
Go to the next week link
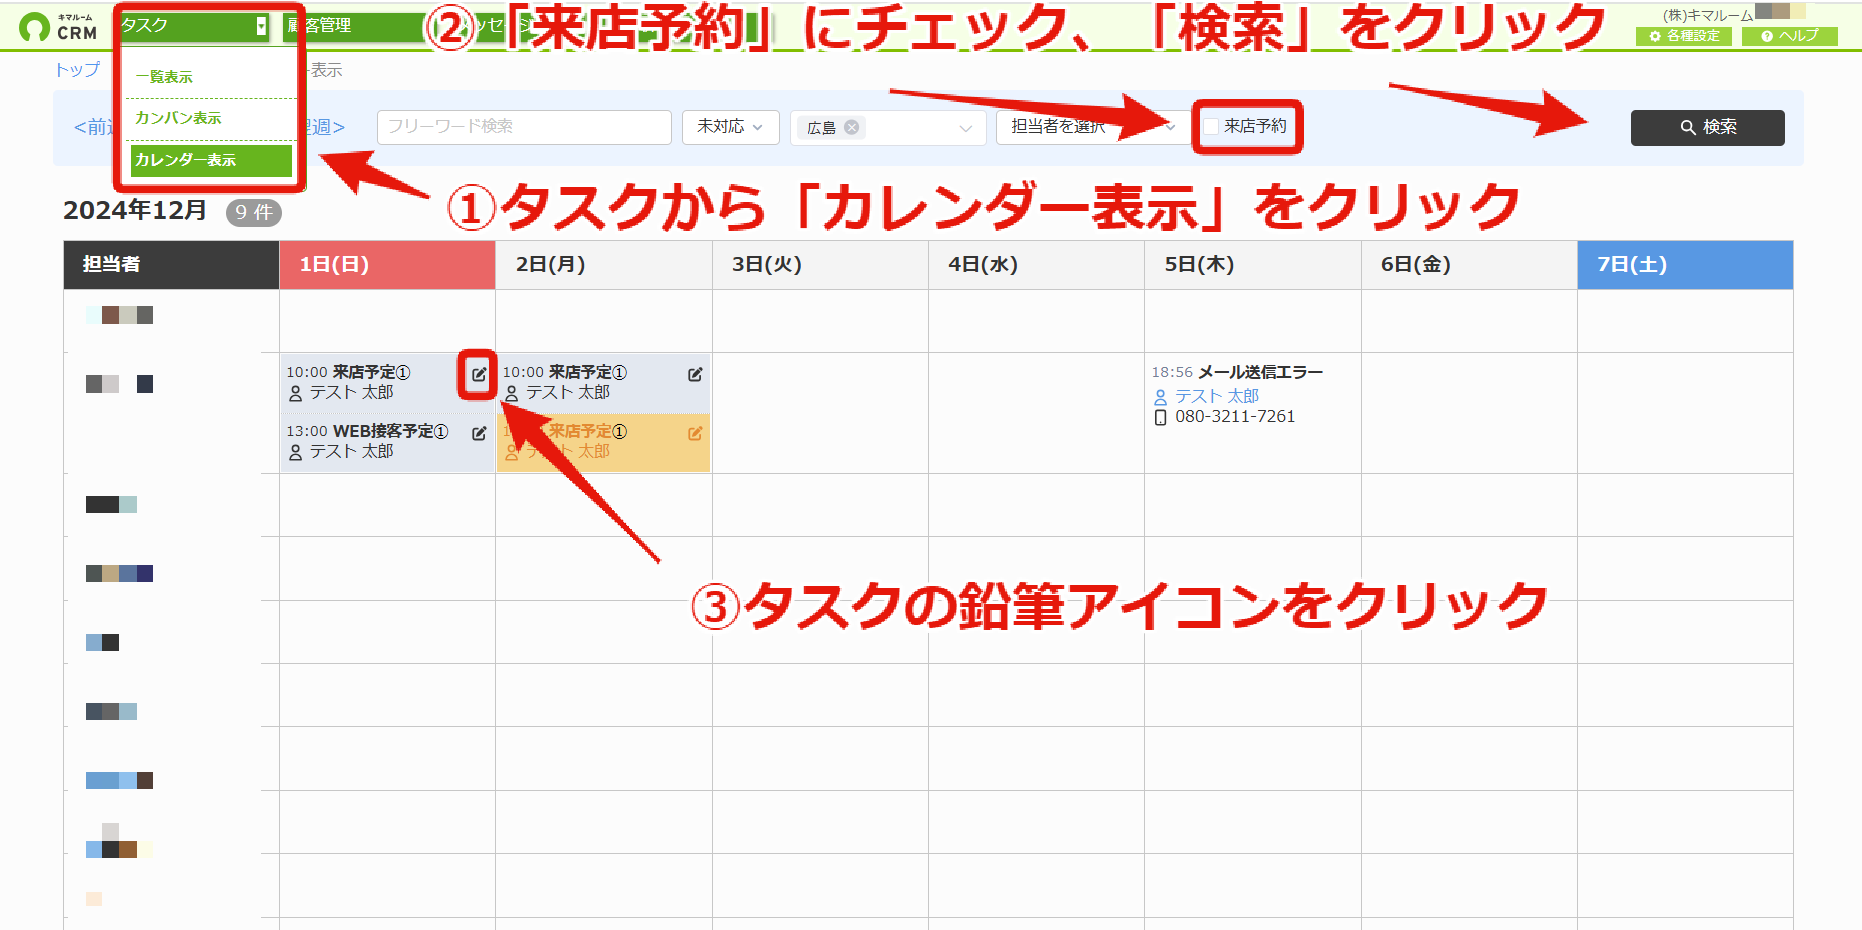point(325,127)
